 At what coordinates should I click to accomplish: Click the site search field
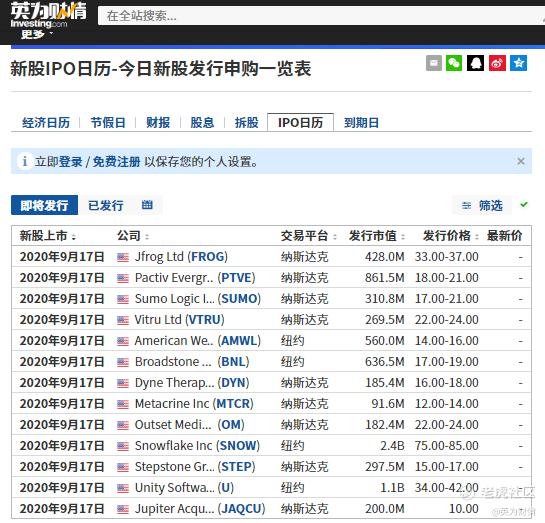(x=321, y=16)
